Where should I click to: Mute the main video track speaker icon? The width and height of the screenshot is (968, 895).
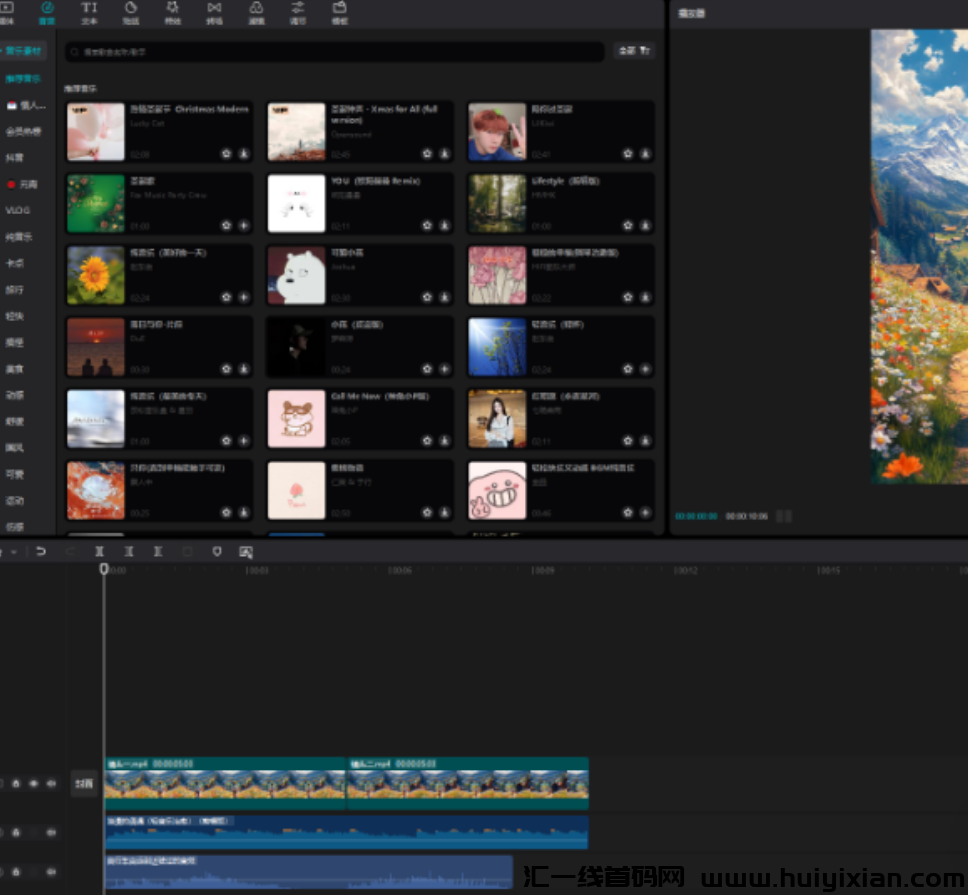pos(50,784)
